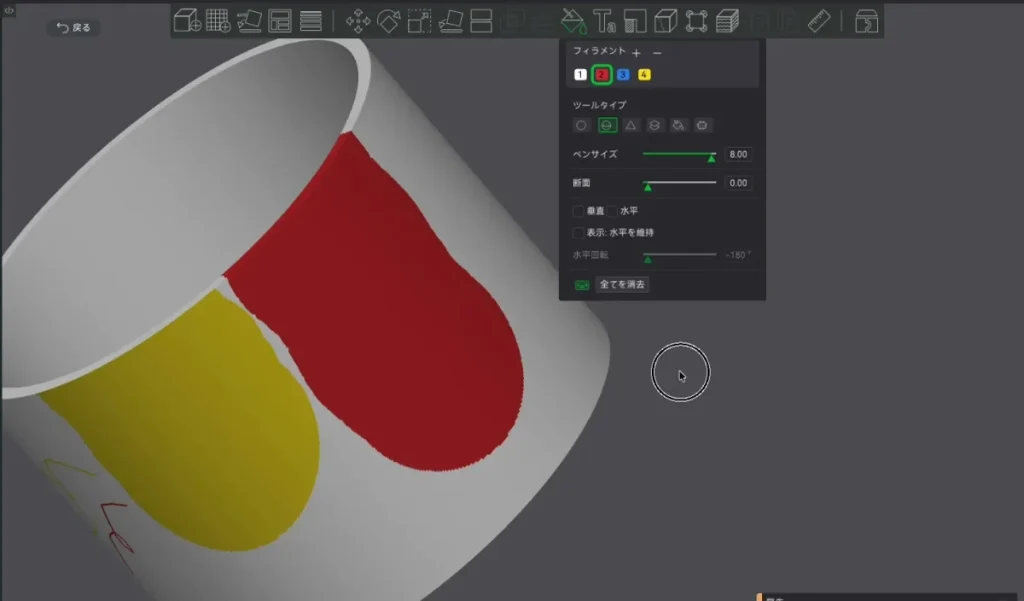Select the triangle tool type
Viewport: 1024px width, 601px height.
click(630, 125)
